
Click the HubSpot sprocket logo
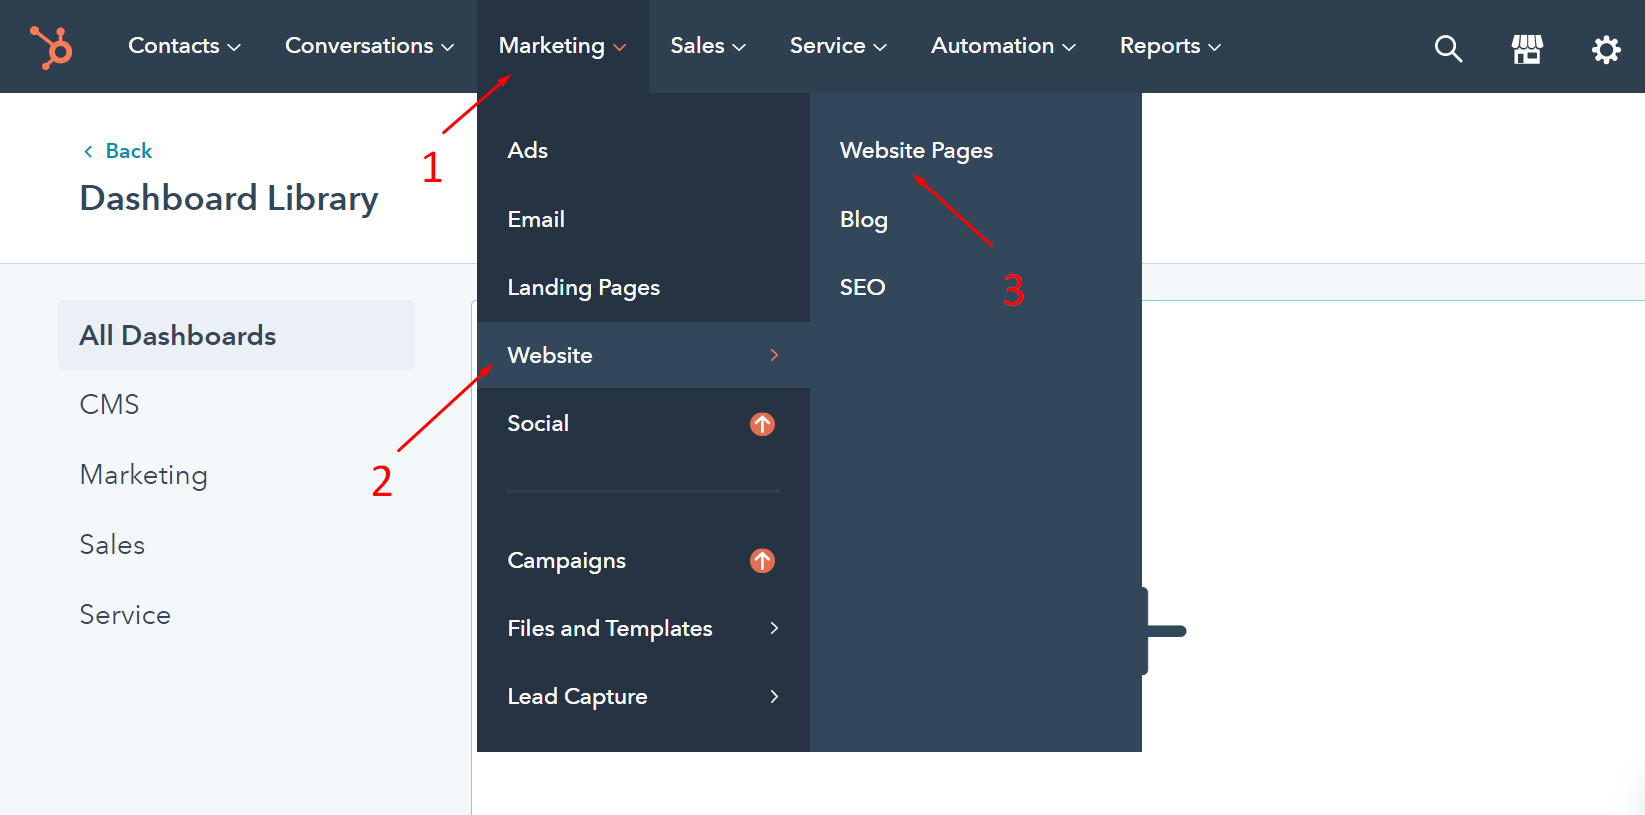coord(51,47)
